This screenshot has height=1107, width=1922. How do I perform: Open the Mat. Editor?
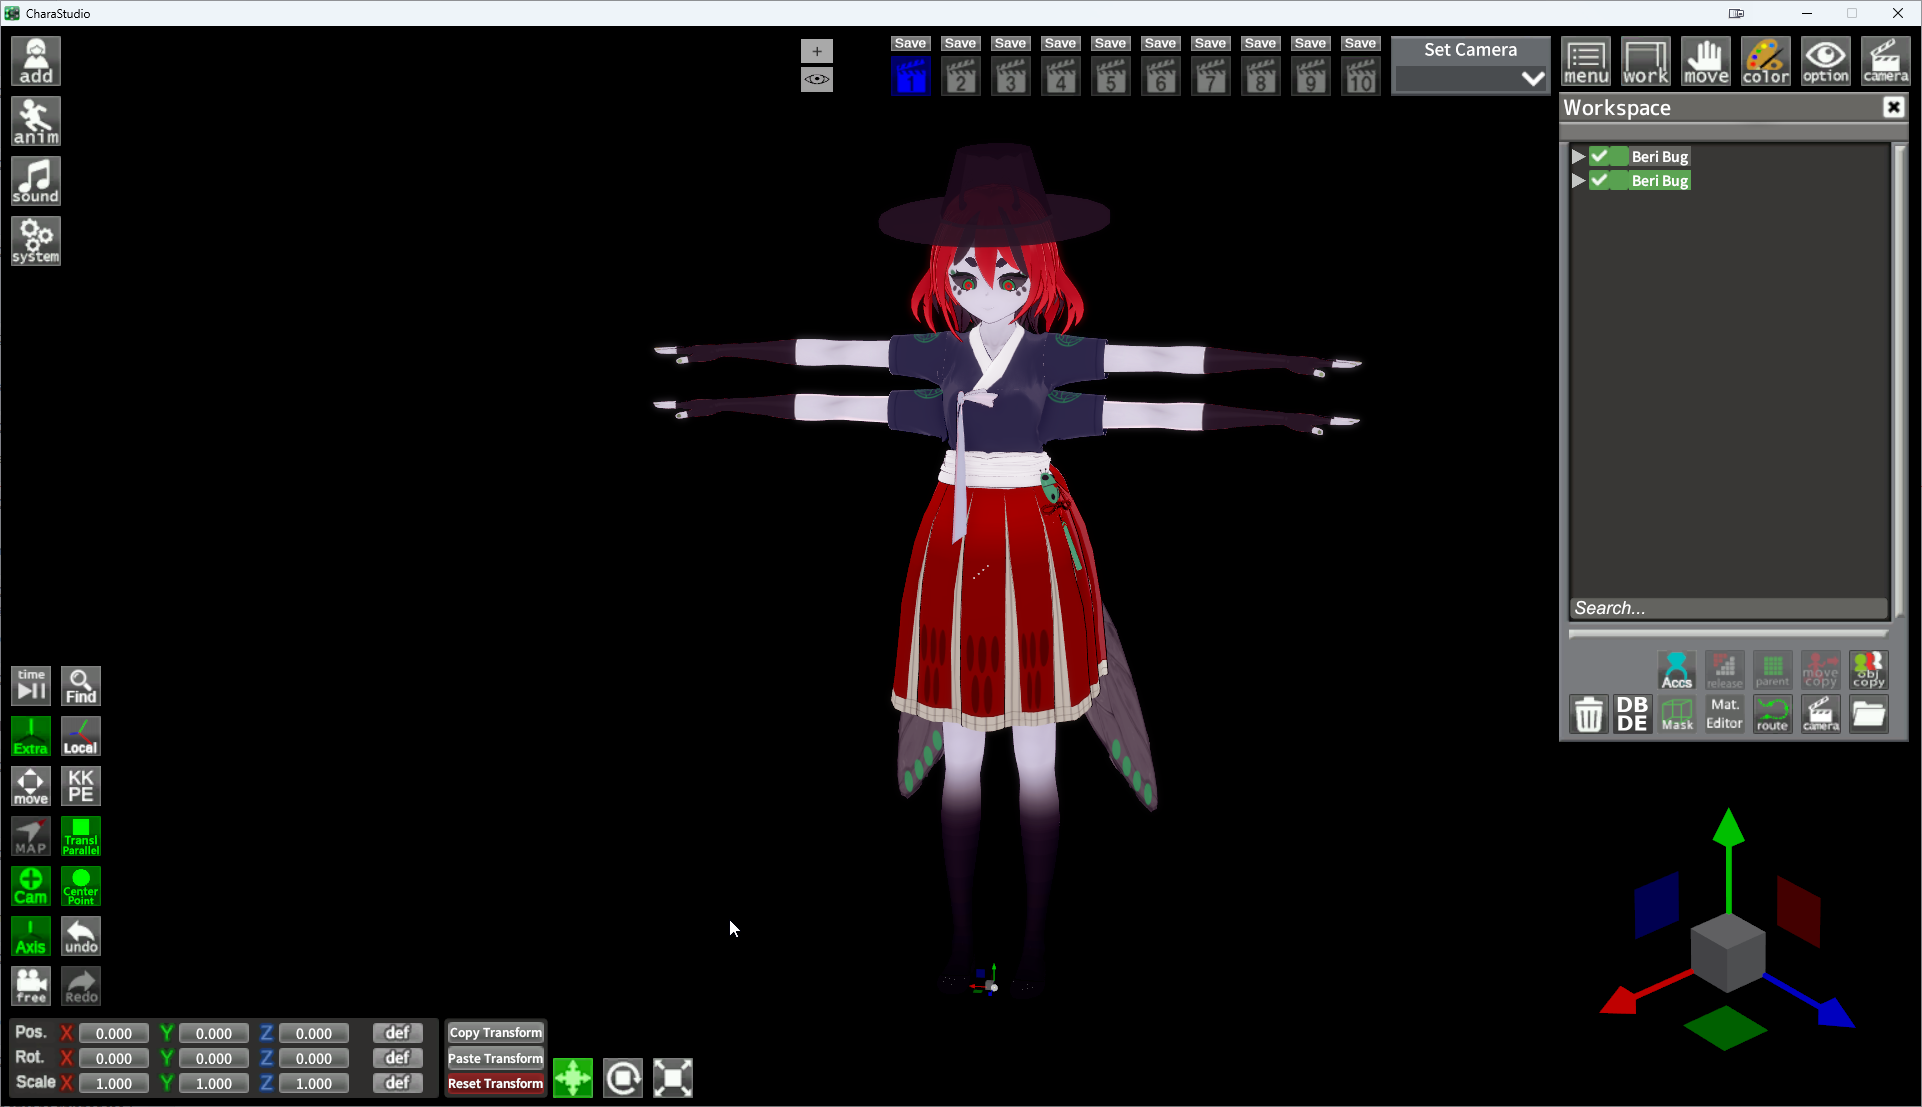pos(1724,715)
